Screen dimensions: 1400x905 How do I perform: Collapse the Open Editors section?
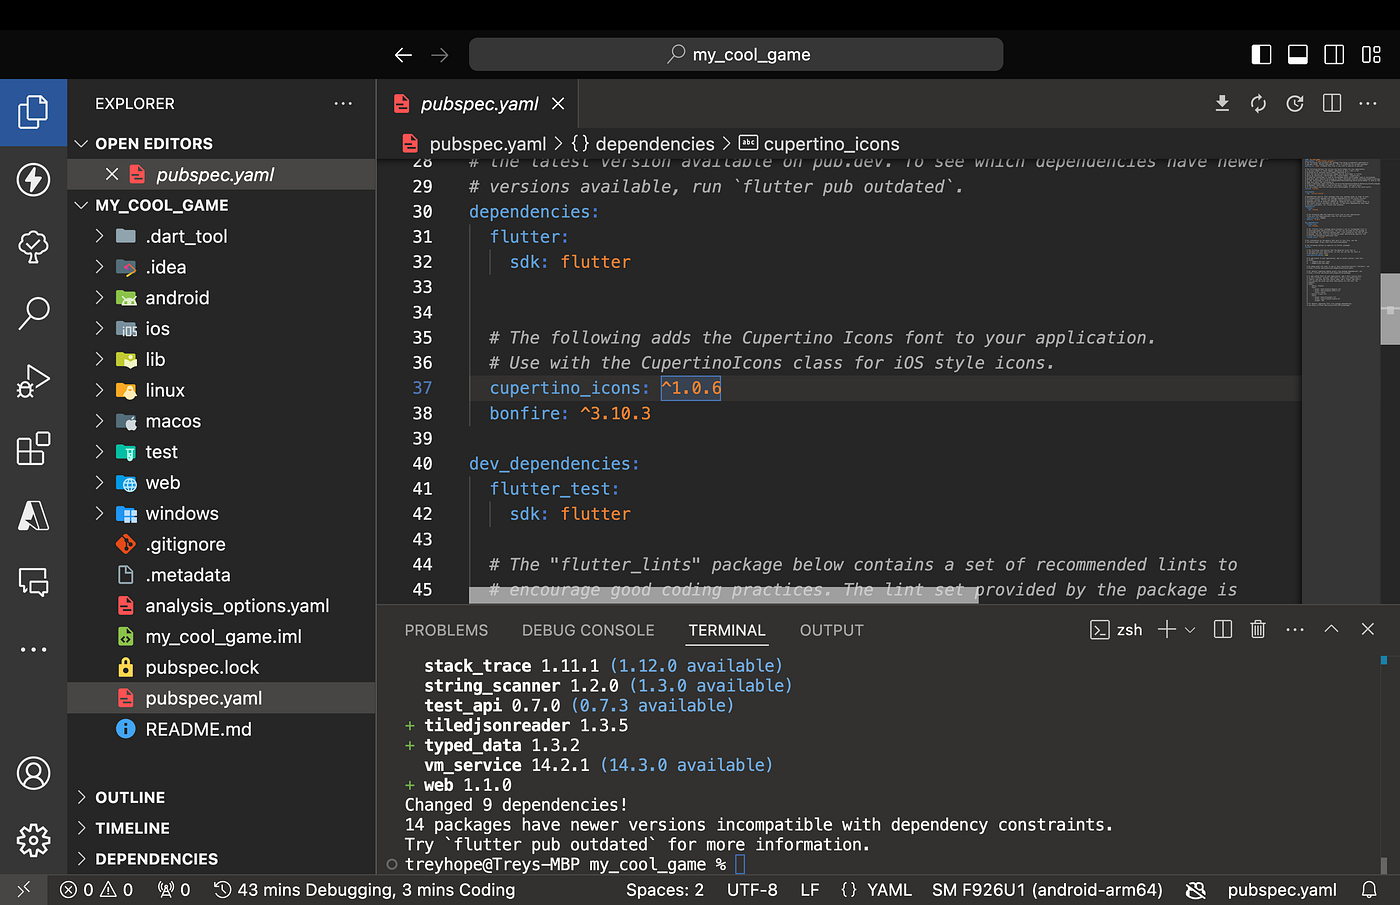(82, 144)
